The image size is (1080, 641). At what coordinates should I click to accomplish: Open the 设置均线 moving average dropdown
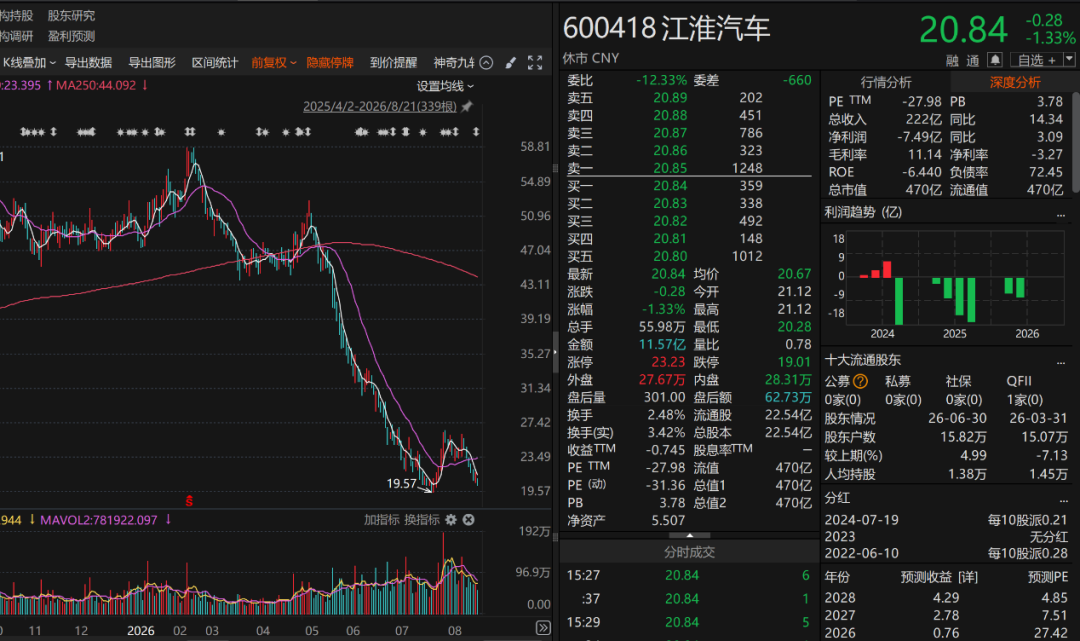click(x=445, y=86)
